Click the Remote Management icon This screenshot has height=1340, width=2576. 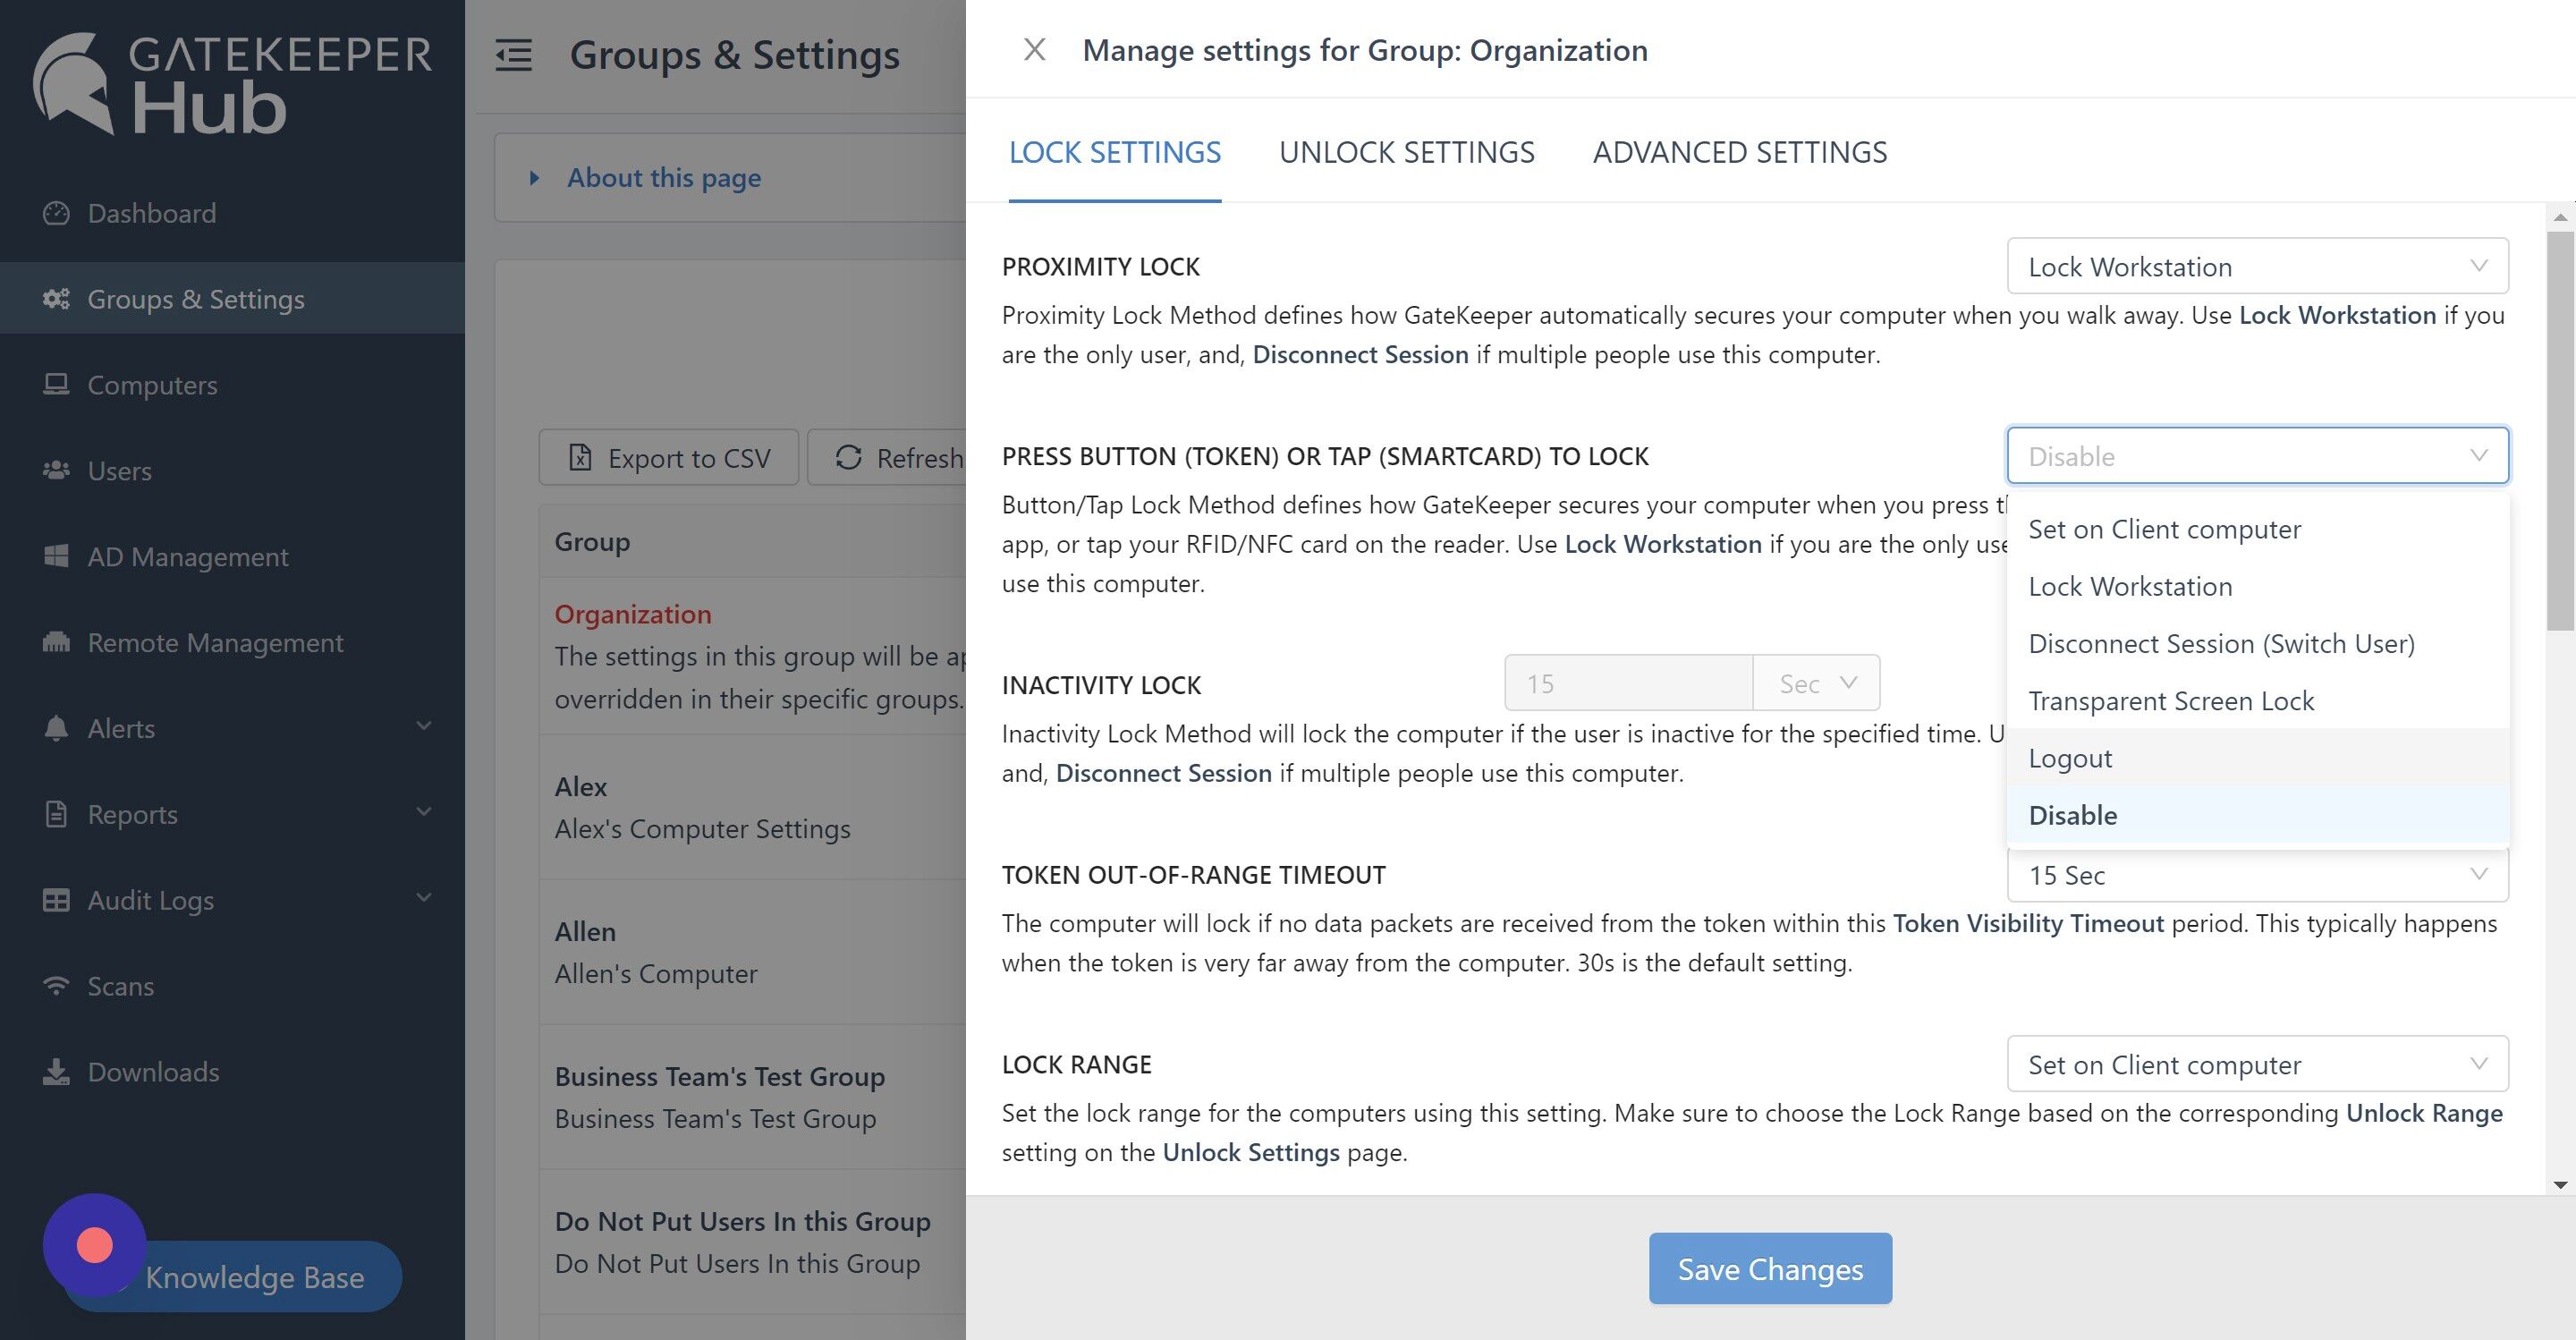click(56, 642)
